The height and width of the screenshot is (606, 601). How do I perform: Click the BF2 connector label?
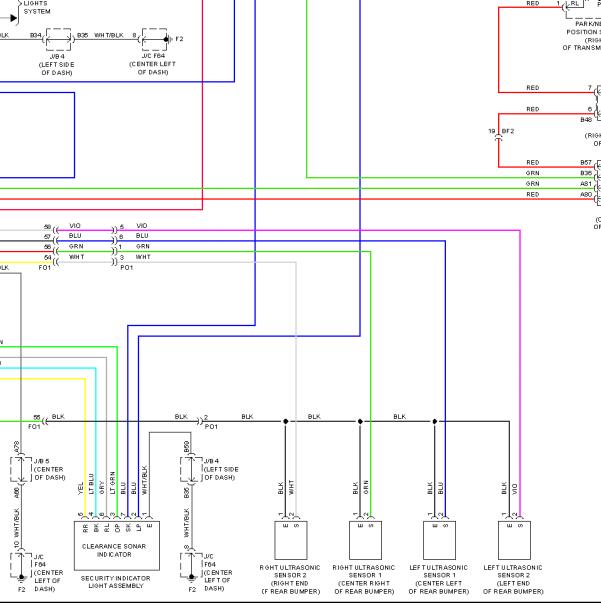coord(508,131)
